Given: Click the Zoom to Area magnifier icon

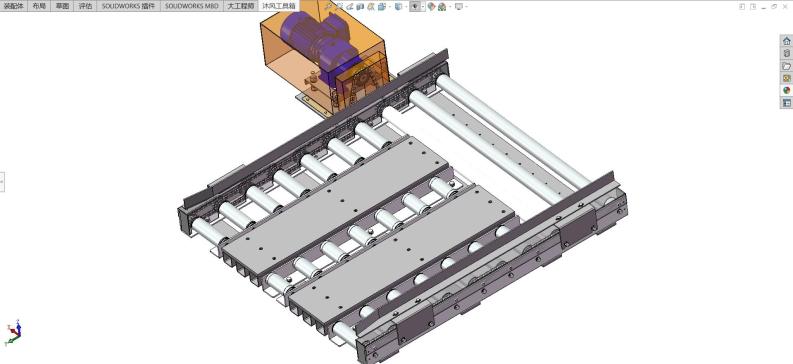Looking at the screenshot, I should [339, 7].
